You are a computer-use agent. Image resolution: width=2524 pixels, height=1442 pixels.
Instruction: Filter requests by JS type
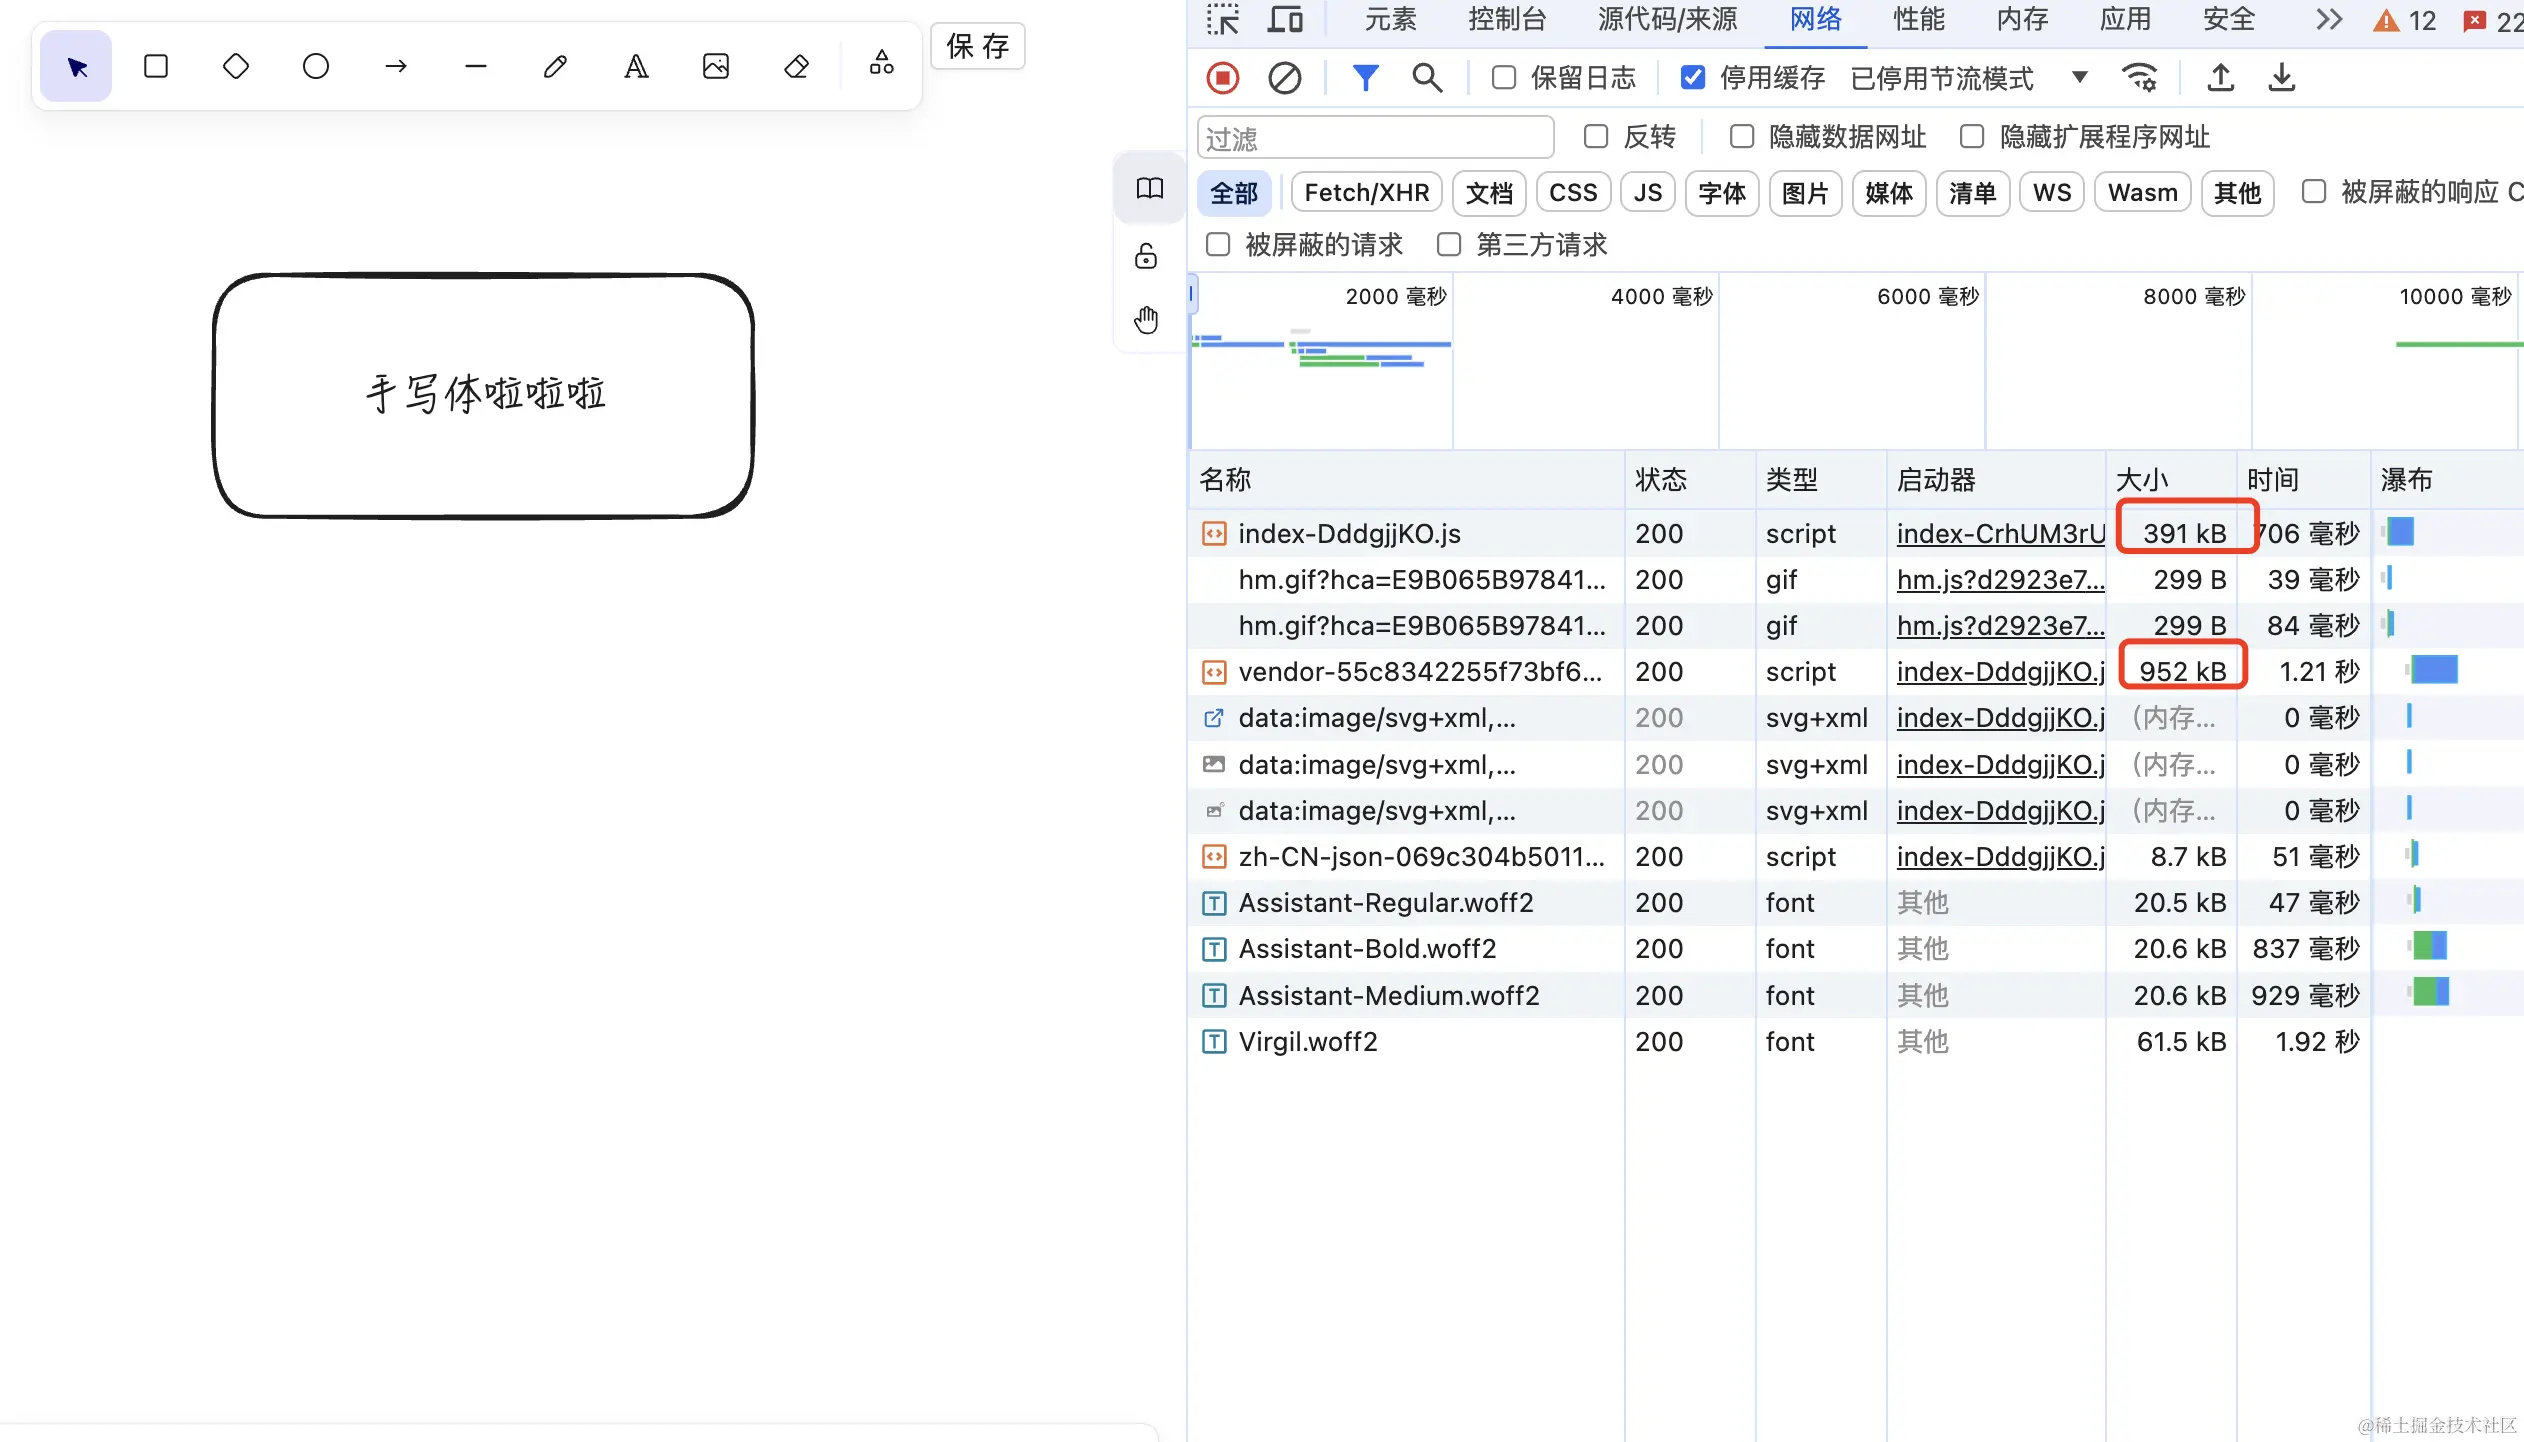coord(1648,193)
